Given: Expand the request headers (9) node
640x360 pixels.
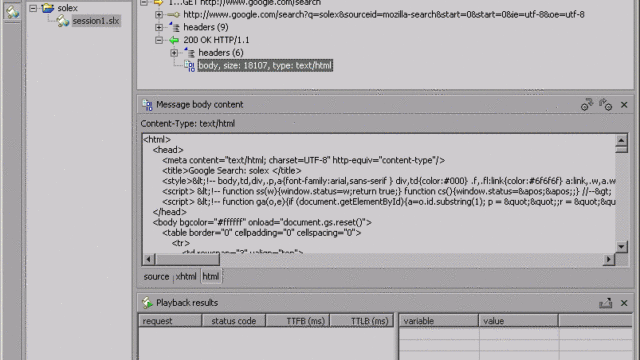Looking at the screenshot, I should pos(159,27).
